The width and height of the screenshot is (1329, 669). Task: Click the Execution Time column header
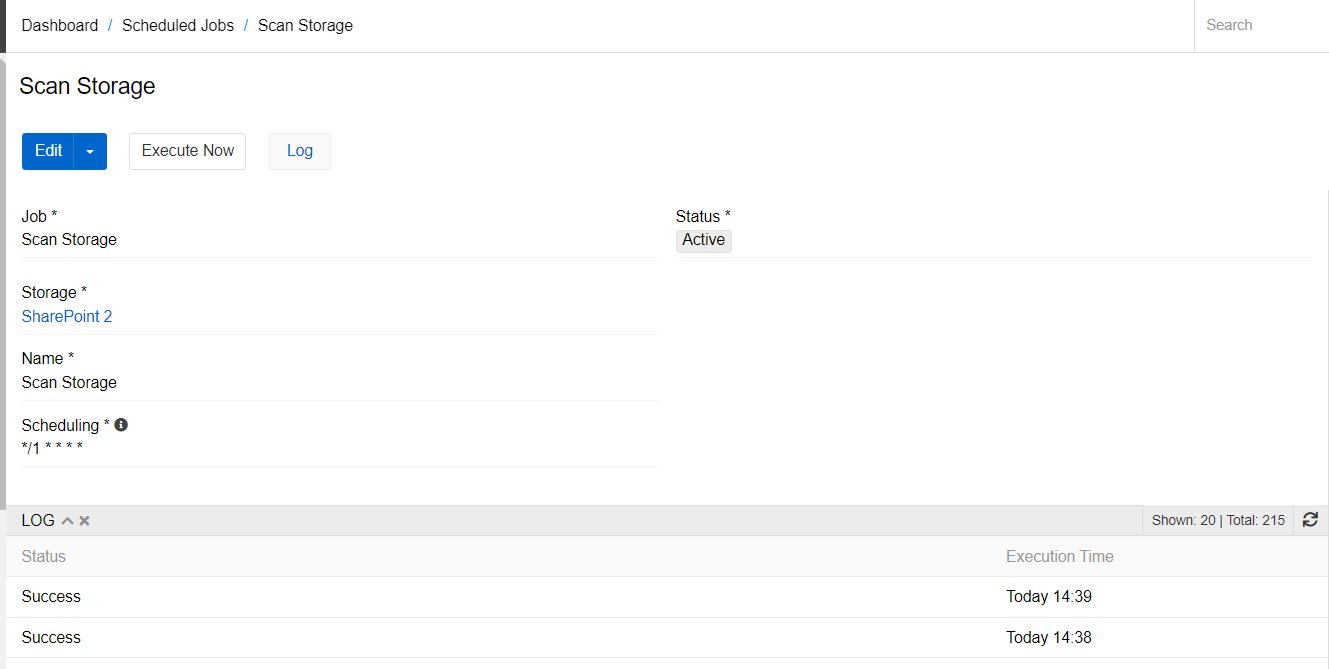click(1059, 556)
